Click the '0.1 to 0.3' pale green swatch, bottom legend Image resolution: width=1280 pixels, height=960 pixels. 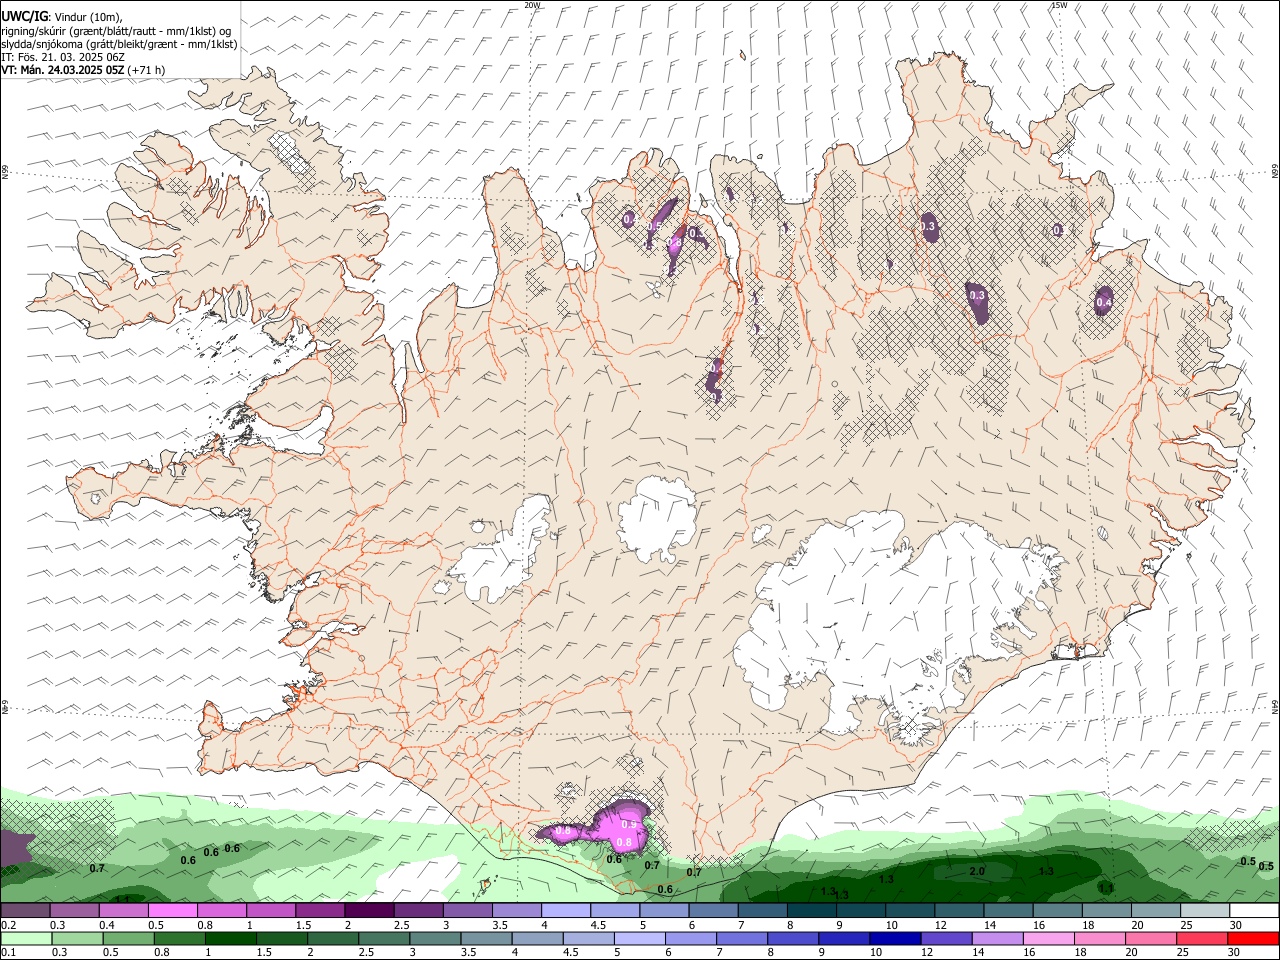[26, 938]
